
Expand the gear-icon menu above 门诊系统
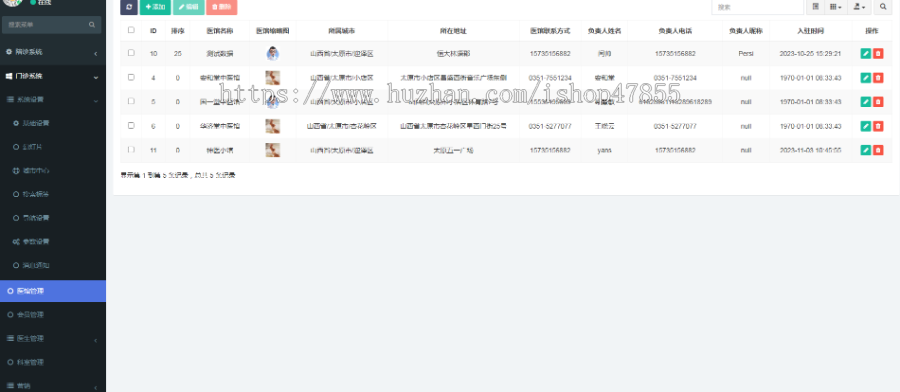click(x=53, y=52)
